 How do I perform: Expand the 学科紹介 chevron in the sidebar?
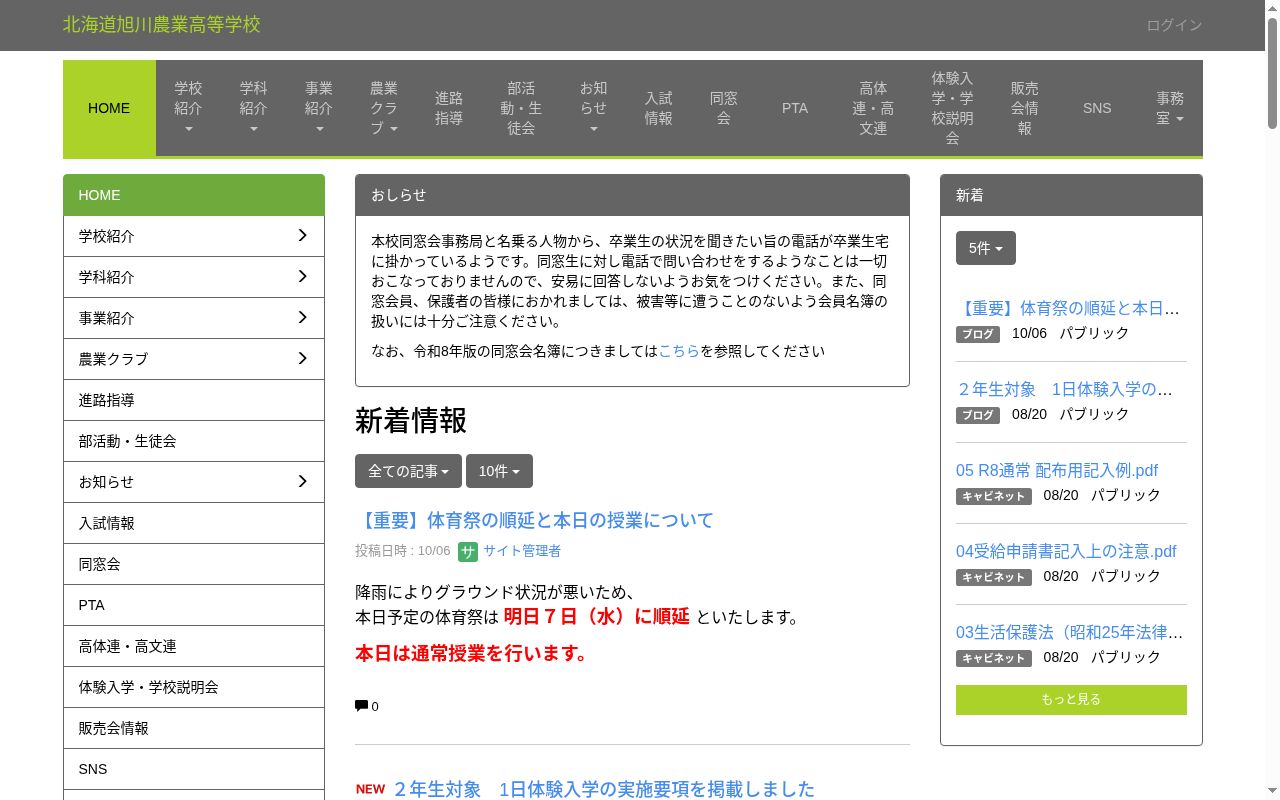click(303, 277)
